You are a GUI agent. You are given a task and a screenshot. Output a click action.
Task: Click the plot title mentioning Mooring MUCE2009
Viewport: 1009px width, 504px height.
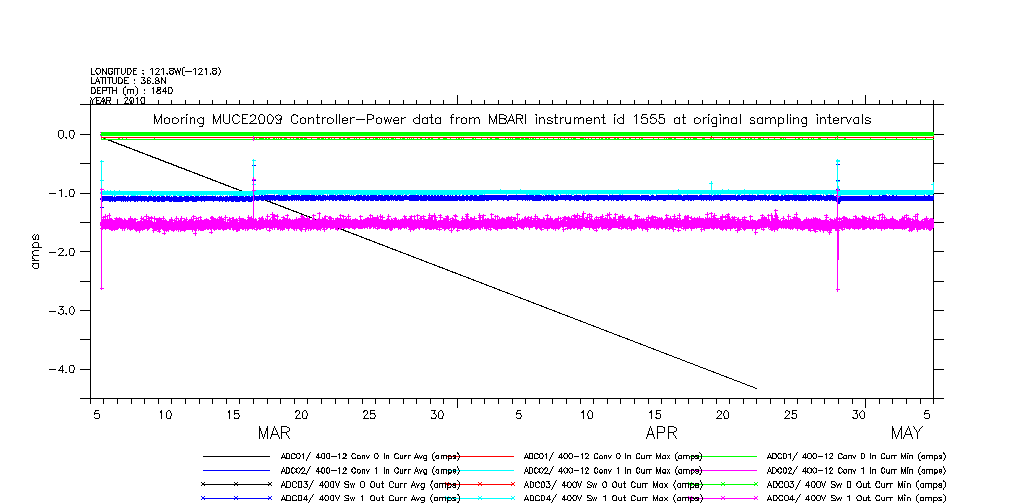tap(511, 119)
